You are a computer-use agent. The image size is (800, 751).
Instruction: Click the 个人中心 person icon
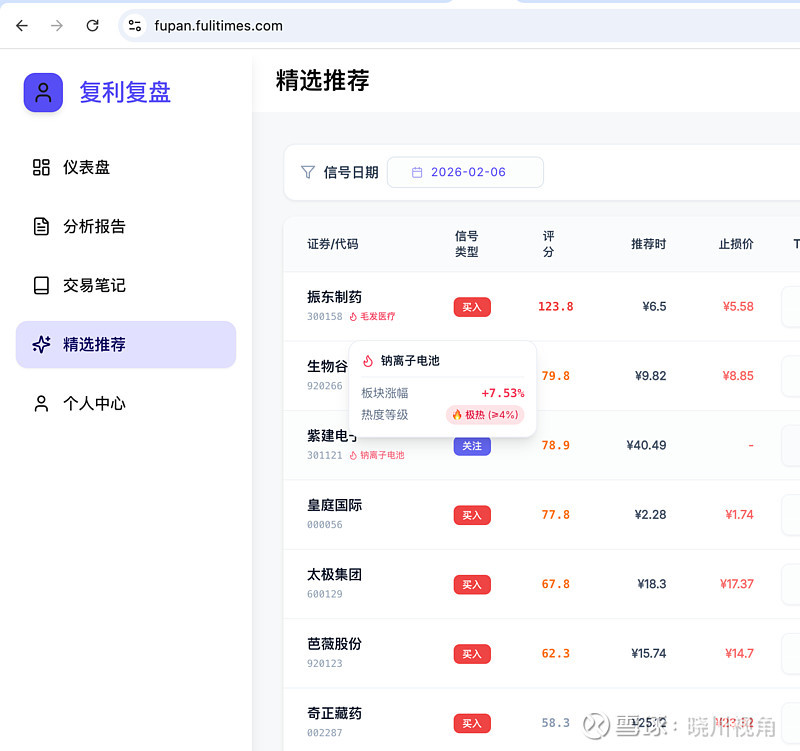click(x=41, y=404)
